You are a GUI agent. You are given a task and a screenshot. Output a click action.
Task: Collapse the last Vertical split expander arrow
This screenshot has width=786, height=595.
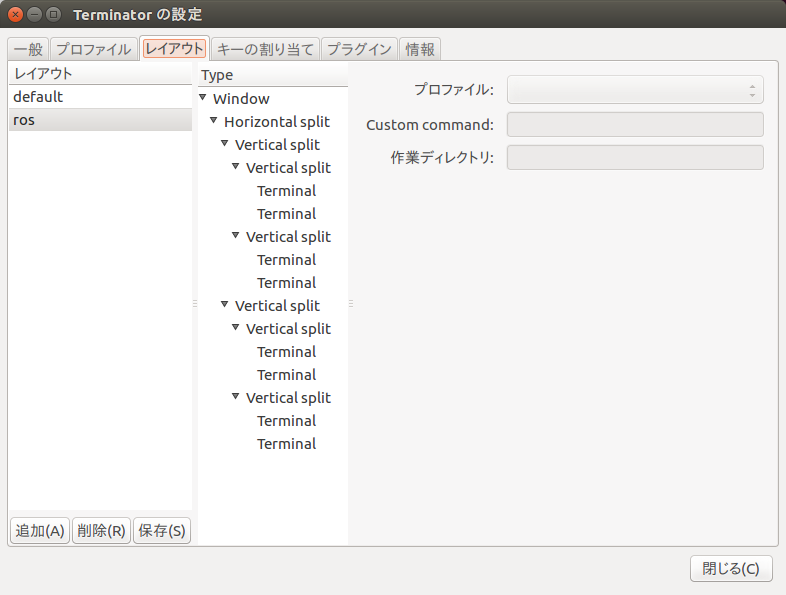click(x=236, y=396)
